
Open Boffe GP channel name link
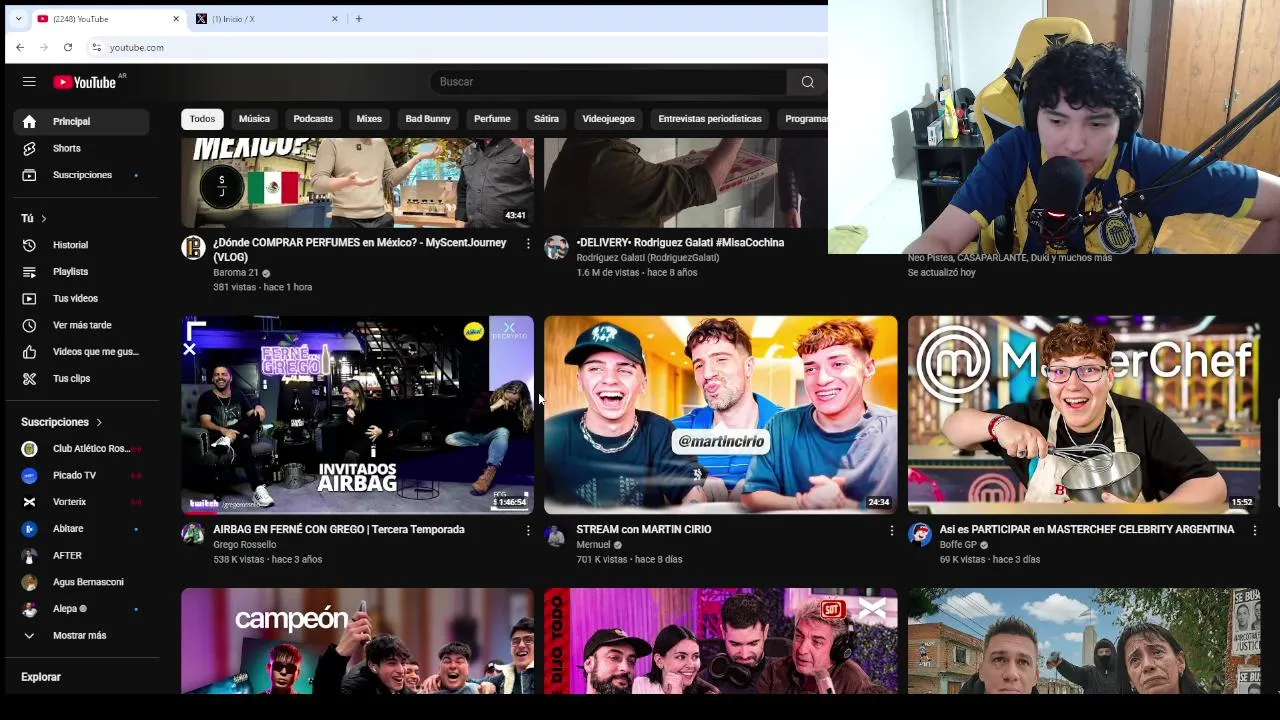point(958,545)
